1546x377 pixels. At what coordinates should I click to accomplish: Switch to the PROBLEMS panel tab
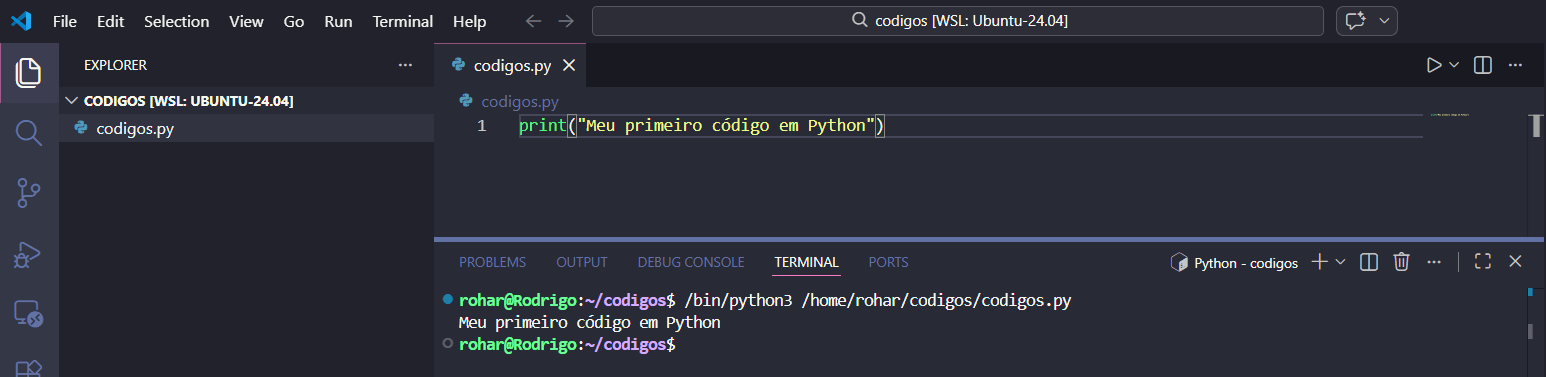click(492, 262)
